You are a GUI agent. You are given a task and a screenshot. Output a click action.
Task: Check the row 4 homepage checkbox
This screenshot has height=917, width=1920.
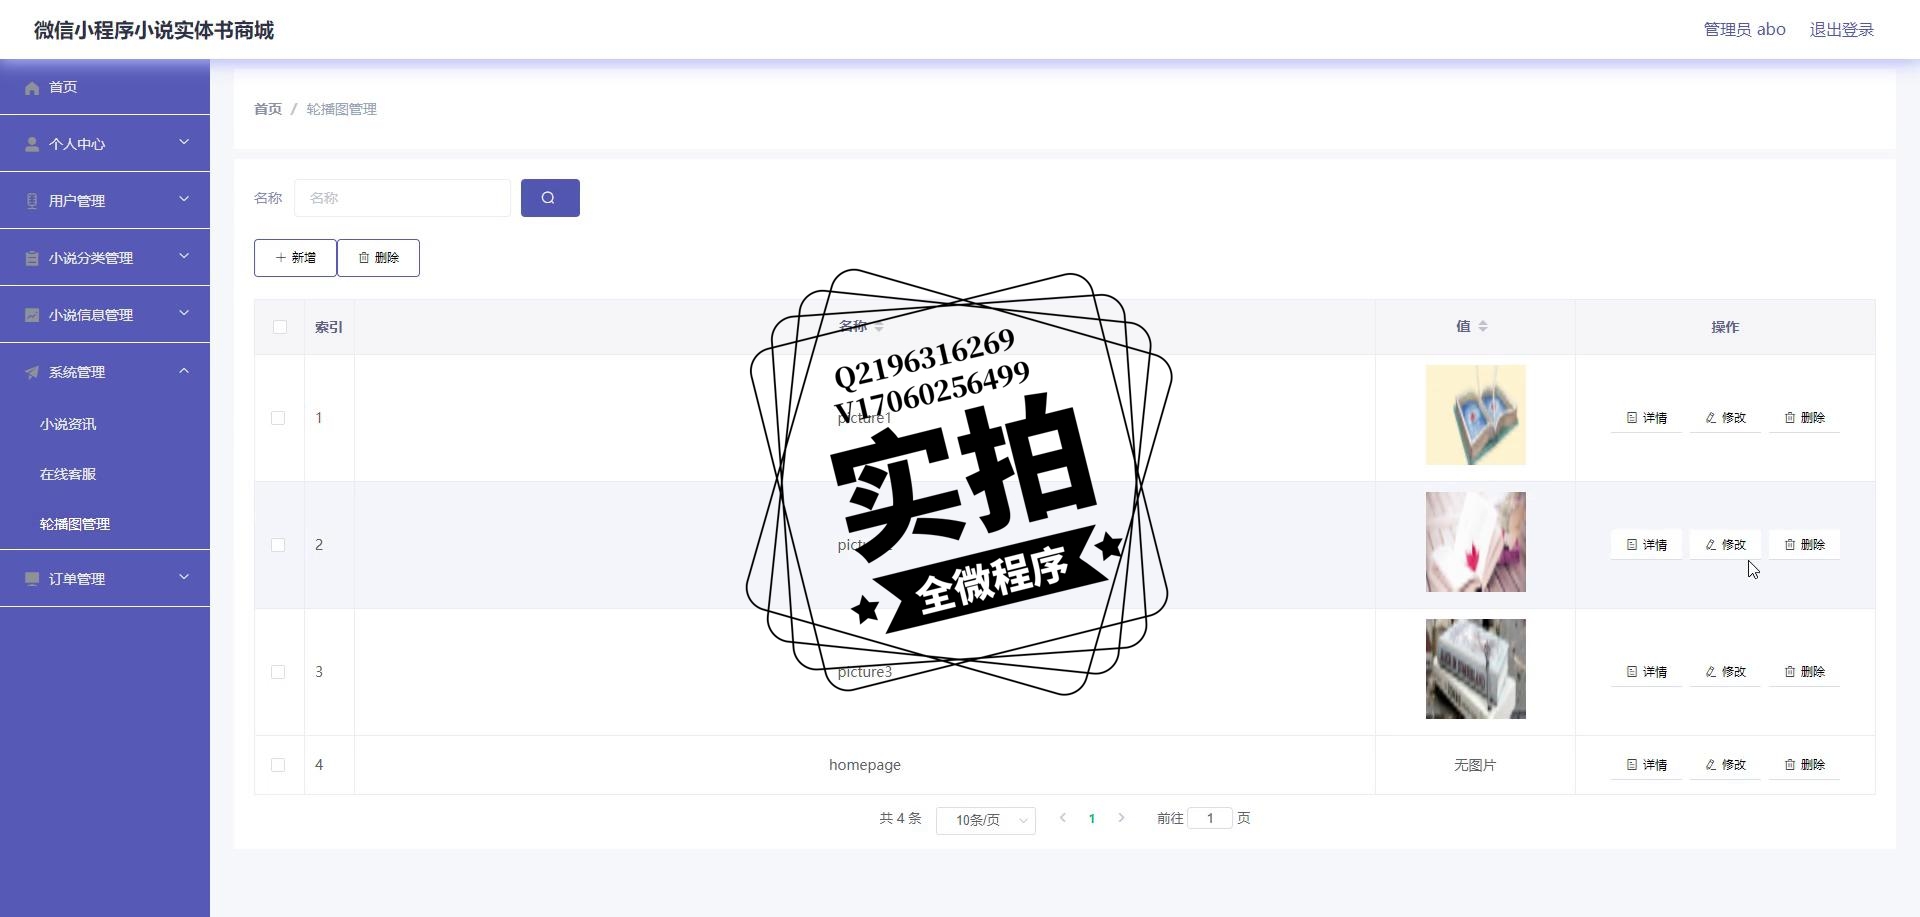[278, 765]
